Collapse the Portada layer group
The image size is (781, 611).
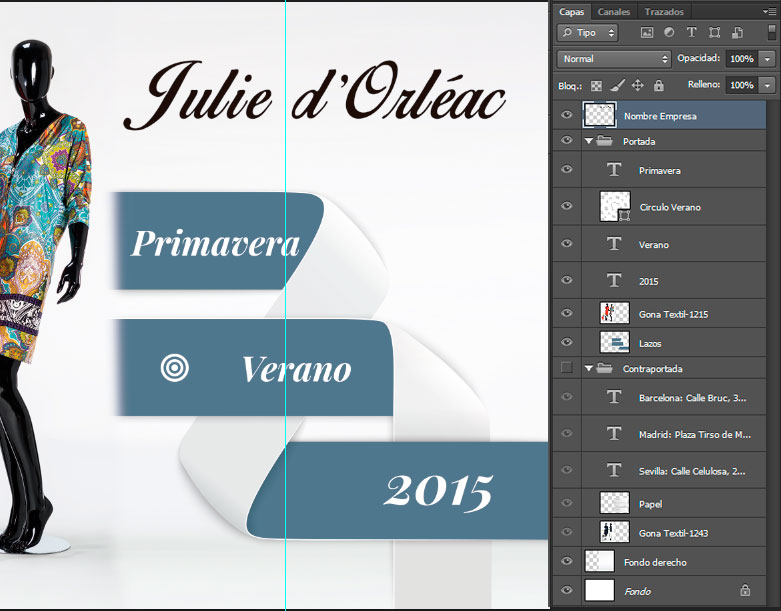[x=589, y=142]
